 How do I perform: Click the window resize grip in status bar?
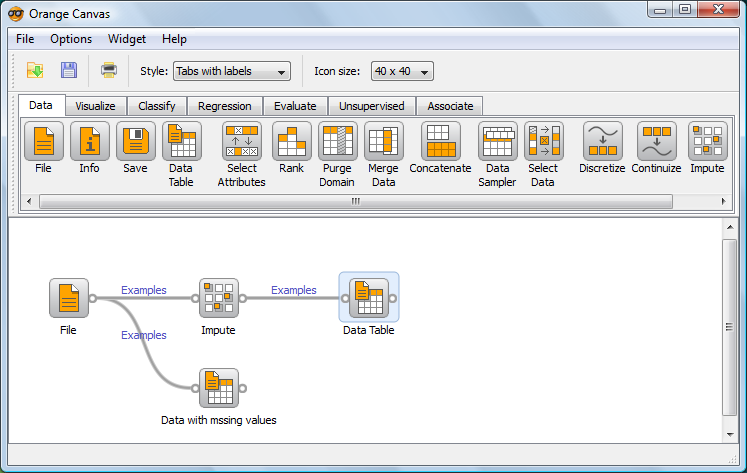tap(732, 459)
